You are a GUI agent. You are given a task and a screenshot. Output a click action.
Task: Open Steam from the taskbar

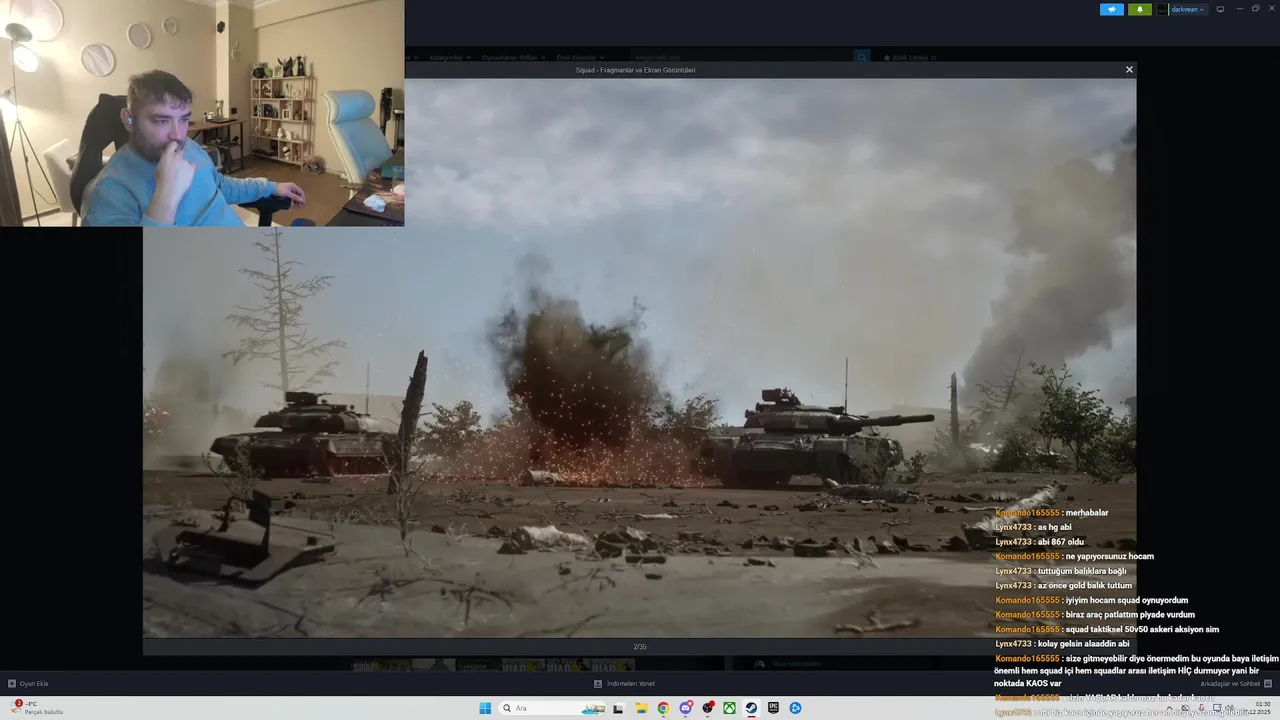coord(751,708)
